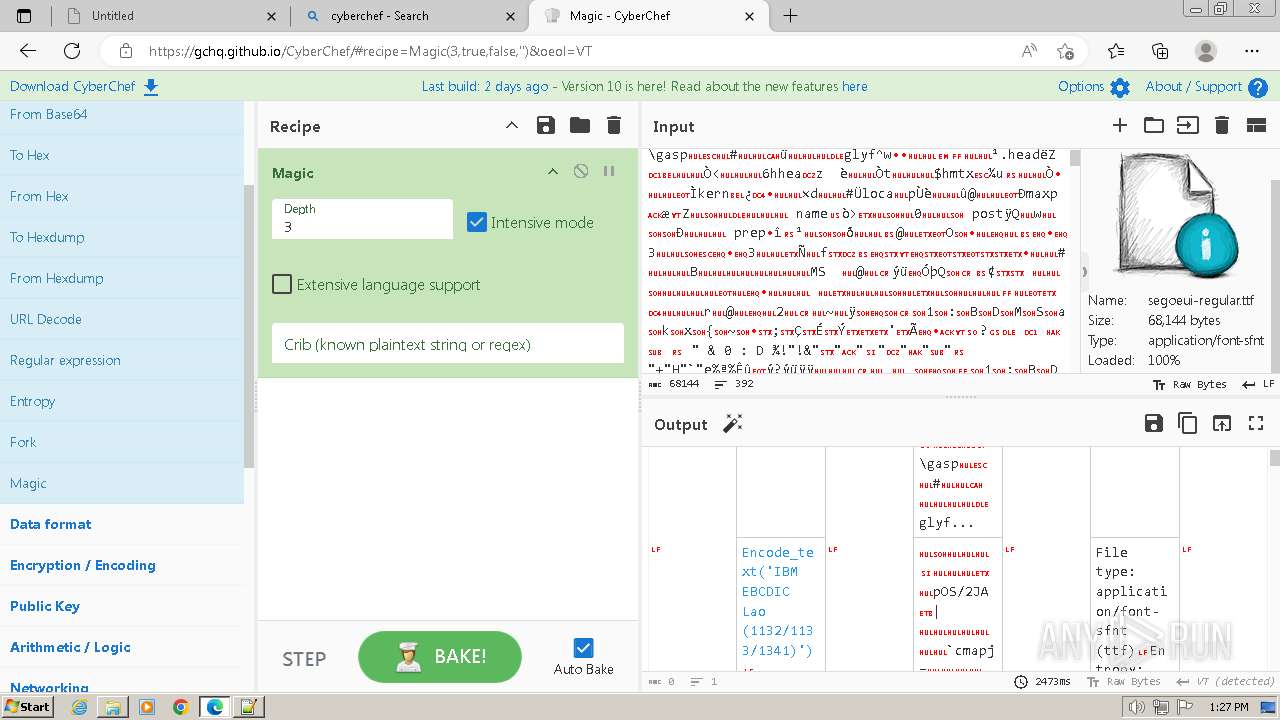Select the From Base64 operation

[x=121, y=114]
